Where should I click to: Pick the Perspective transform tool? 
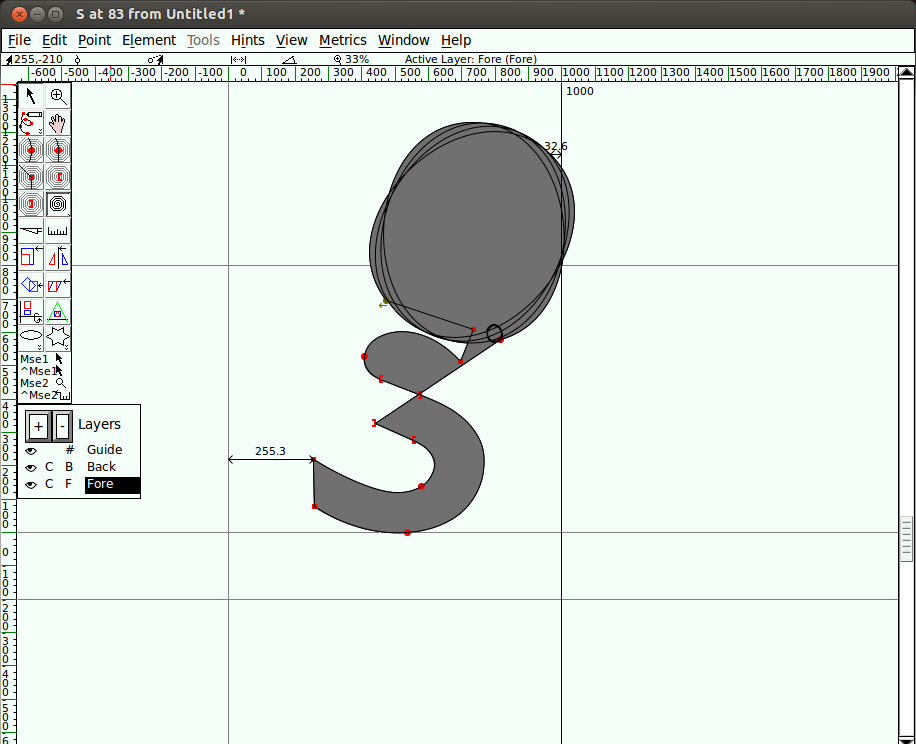tap(59, 312)
